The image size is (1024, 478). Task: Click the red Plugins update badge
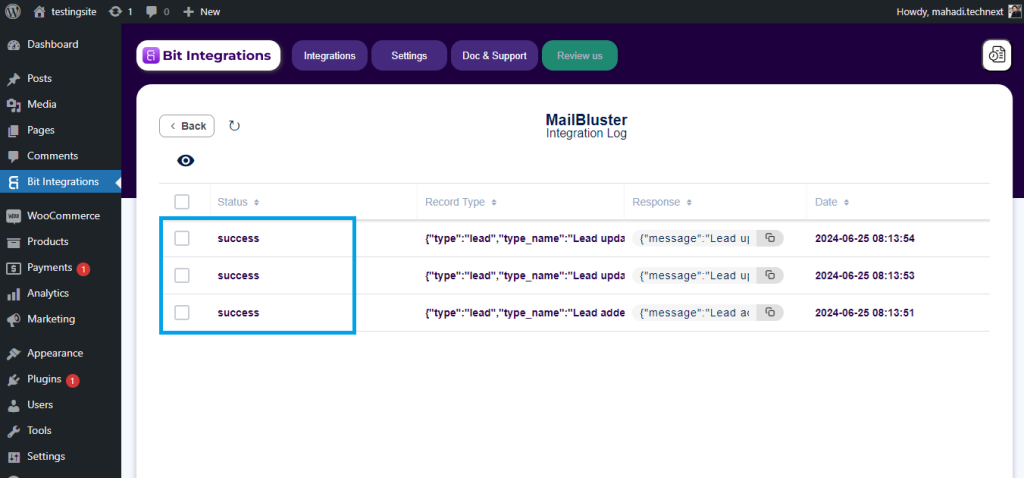72,381
